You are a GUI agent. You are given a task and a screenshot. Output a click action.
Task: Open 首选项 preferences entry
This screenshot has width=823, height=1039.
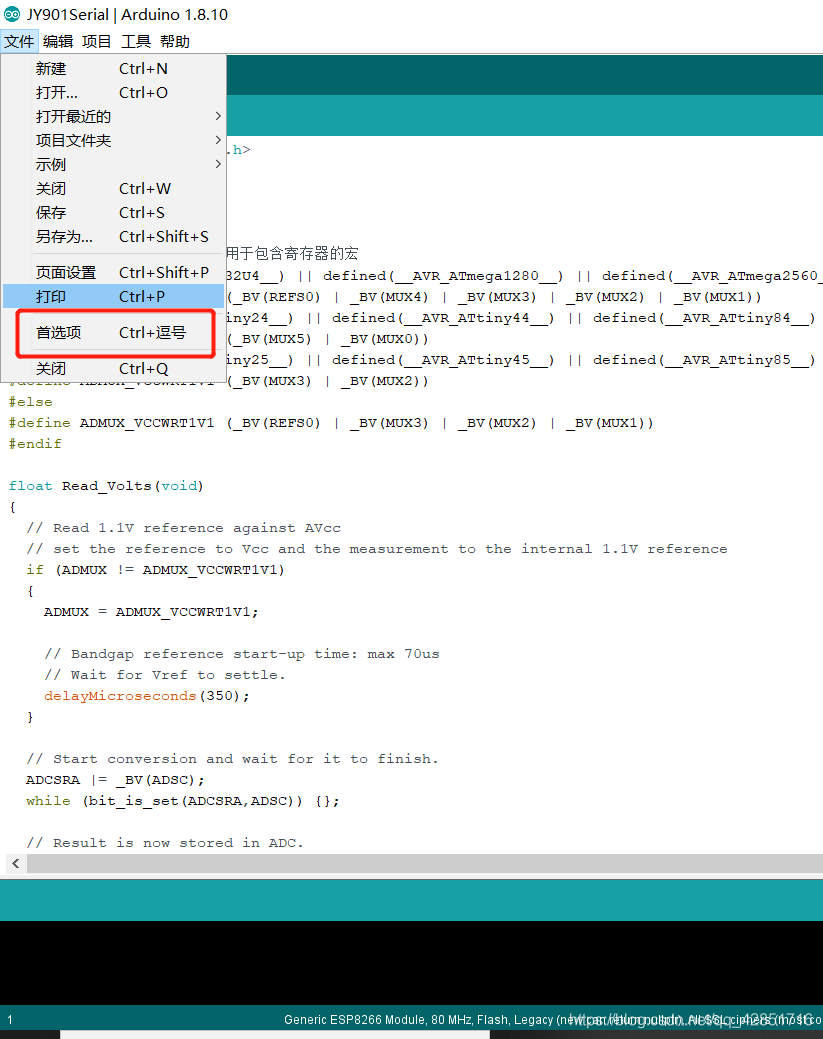click(113, 333)
